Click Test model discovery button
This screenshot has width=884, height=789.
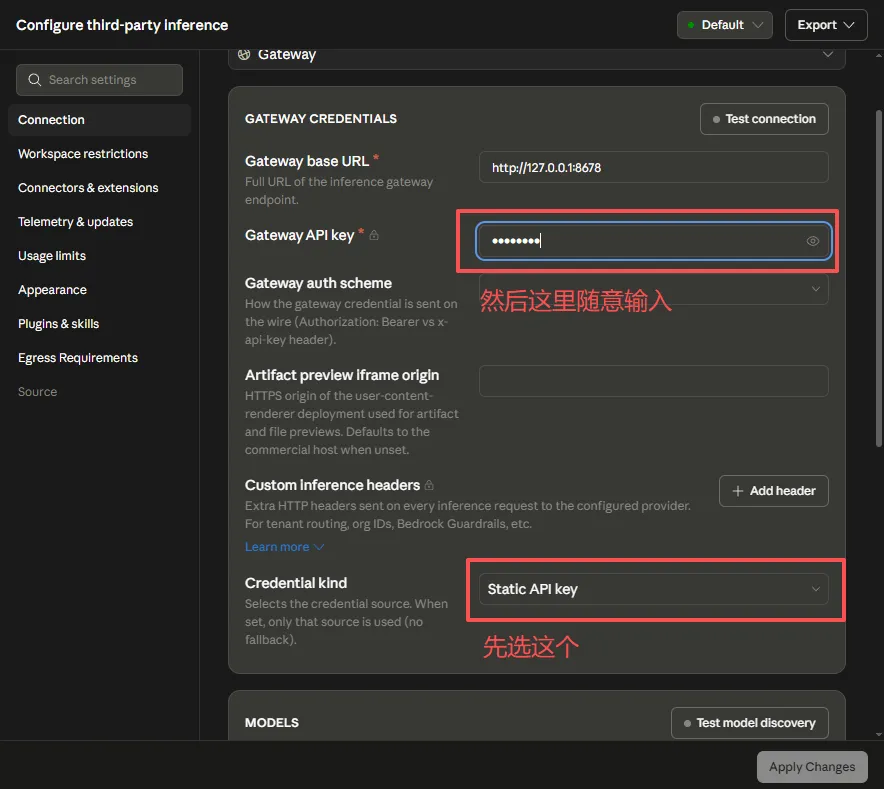click(x=750, y=723)
